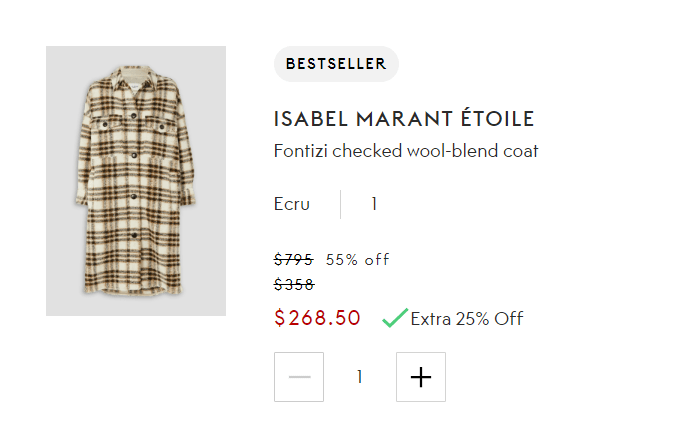Open the Isabel Marant Étoile brand link
The width and height of the screenshot is (693, 438).
pos(403,119)
